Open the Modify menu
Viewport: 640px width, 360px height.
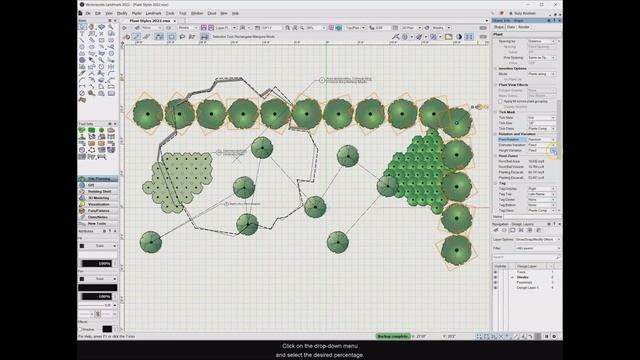[122, 13]
